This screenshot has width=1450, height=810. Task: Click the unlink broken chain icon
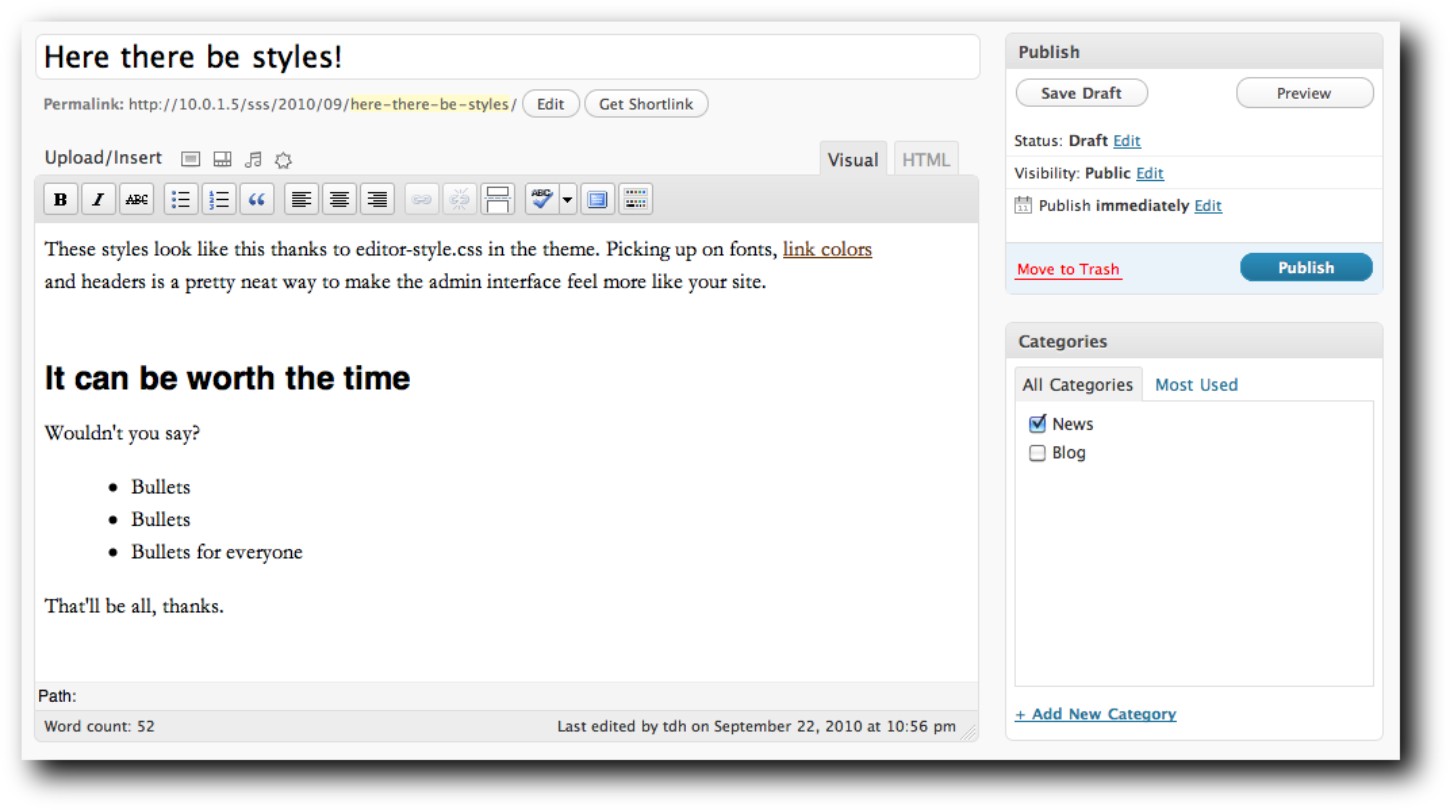tap(460, 199)
